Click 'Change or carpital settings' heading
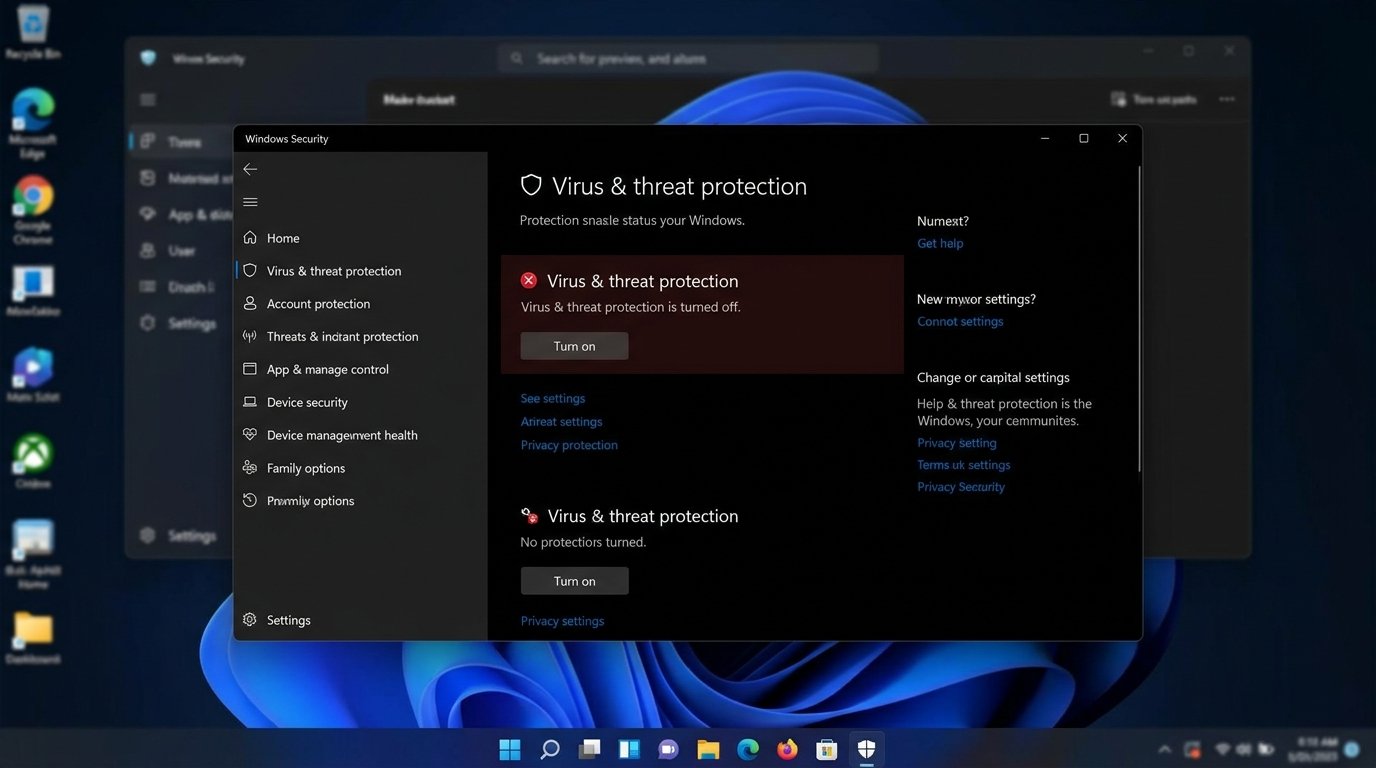Viewport: 1376px width, 768px height. click(993, 377)
